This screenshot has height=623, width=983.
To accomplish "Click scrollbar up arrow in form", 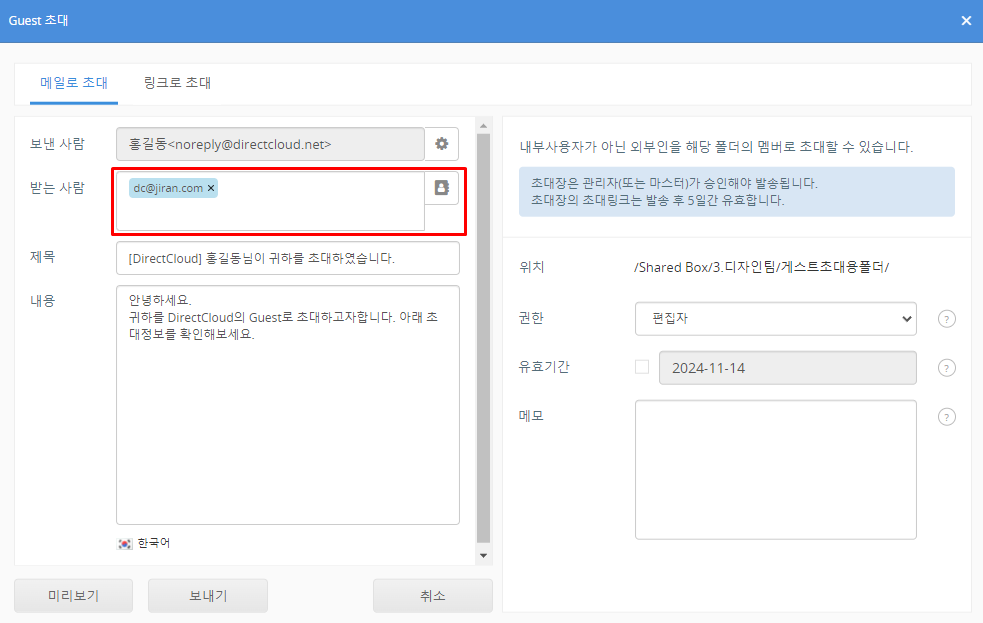I will click(484, 126).
